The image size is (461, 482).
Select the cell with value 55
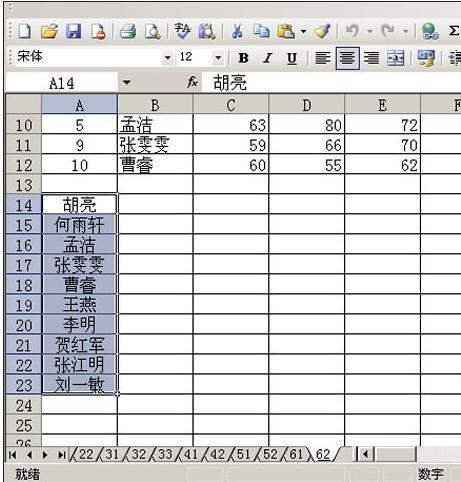coord(307,165)
